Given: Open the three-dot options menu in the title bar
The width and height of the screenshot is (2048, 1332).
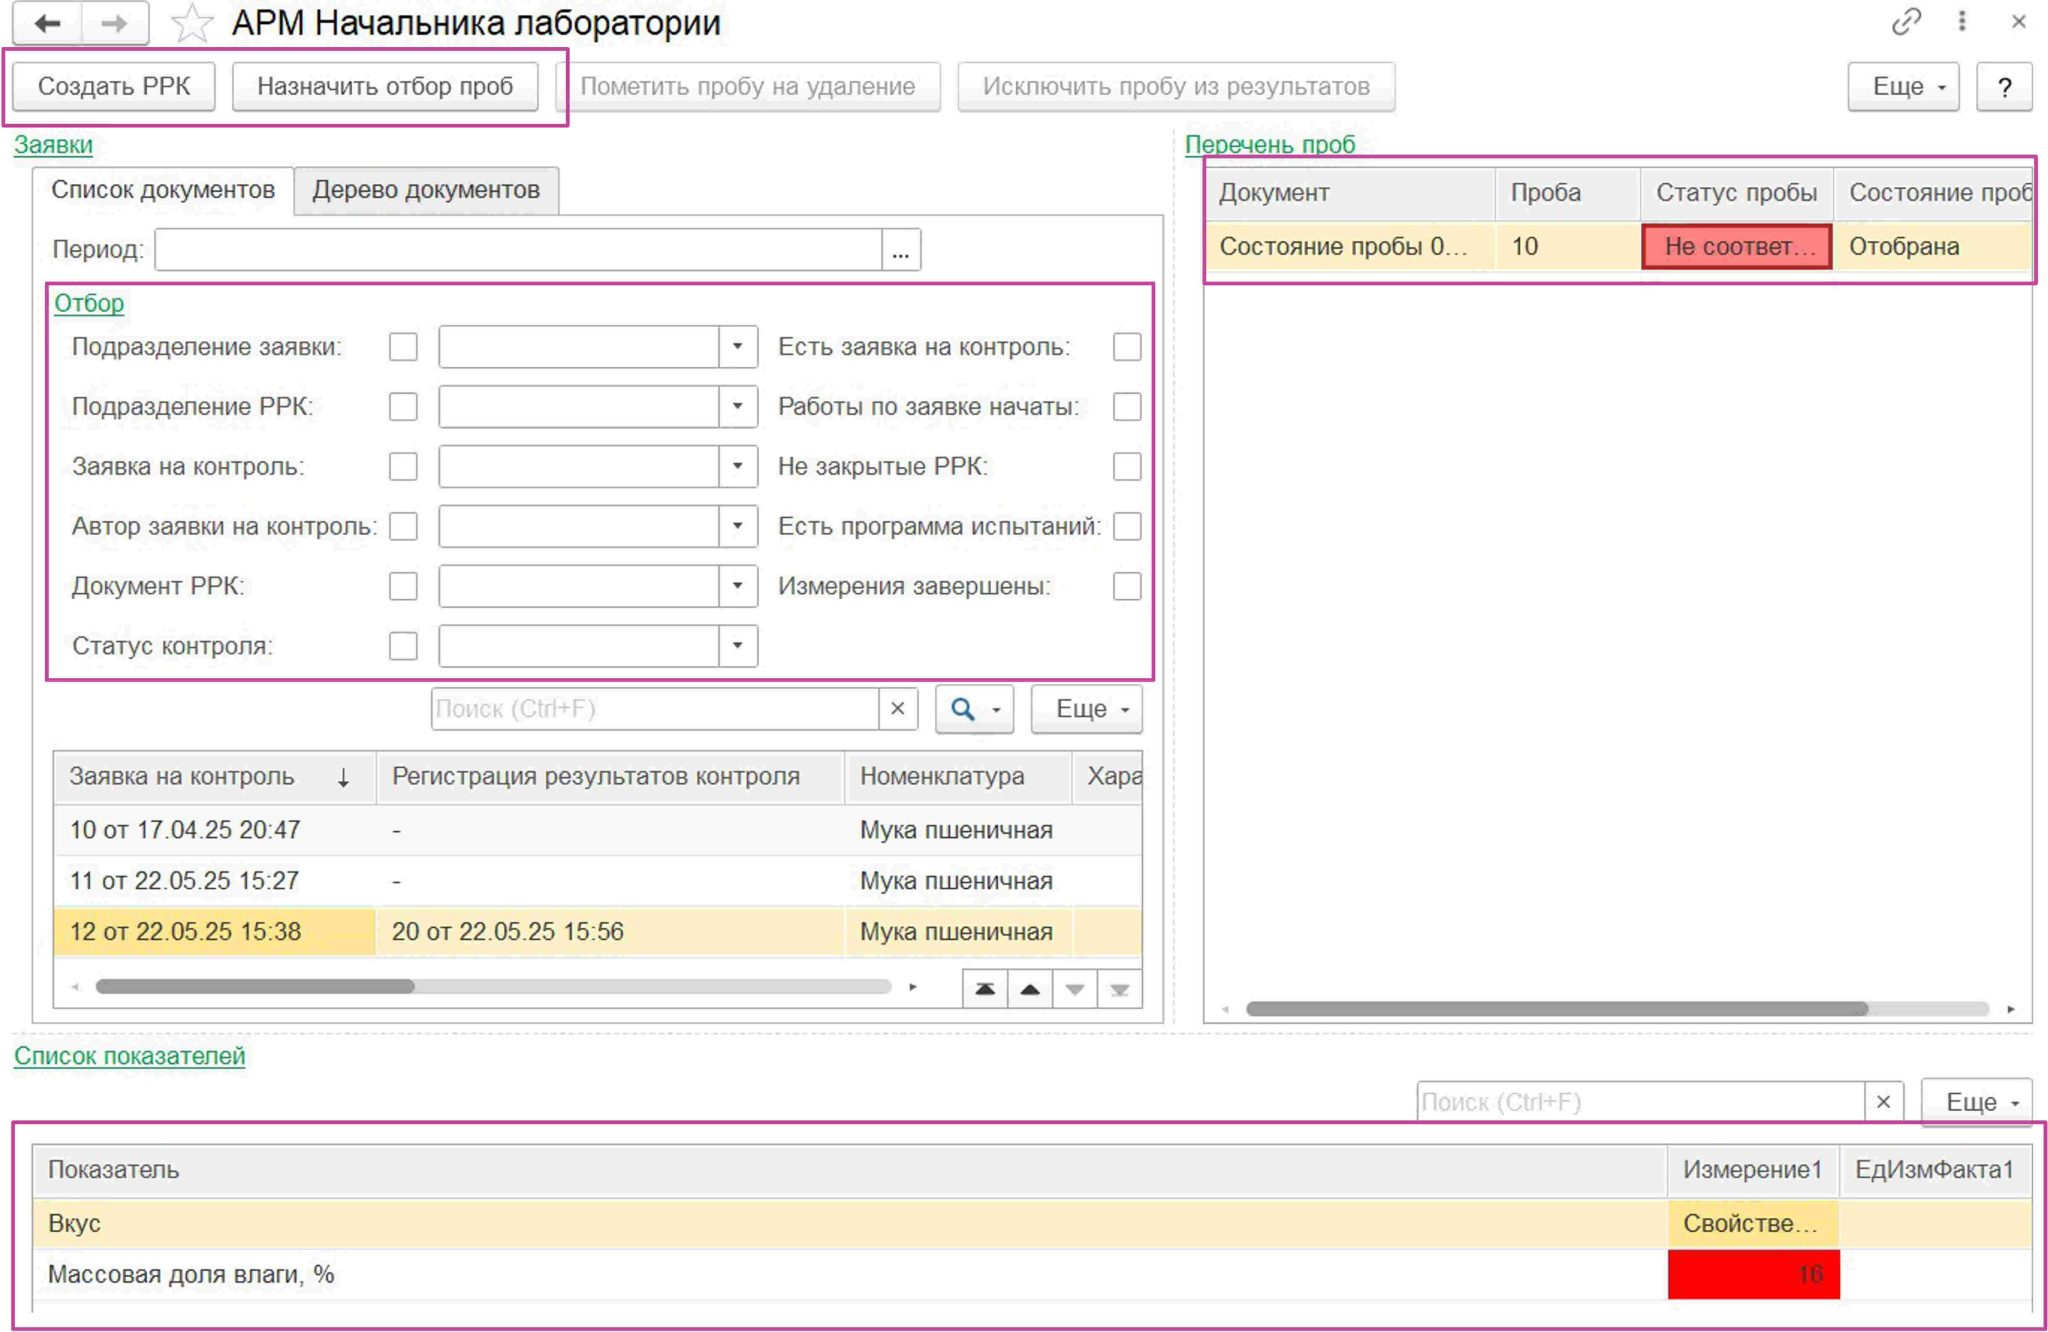Looking at the screenshot, I should click(x=1962, y=21).
